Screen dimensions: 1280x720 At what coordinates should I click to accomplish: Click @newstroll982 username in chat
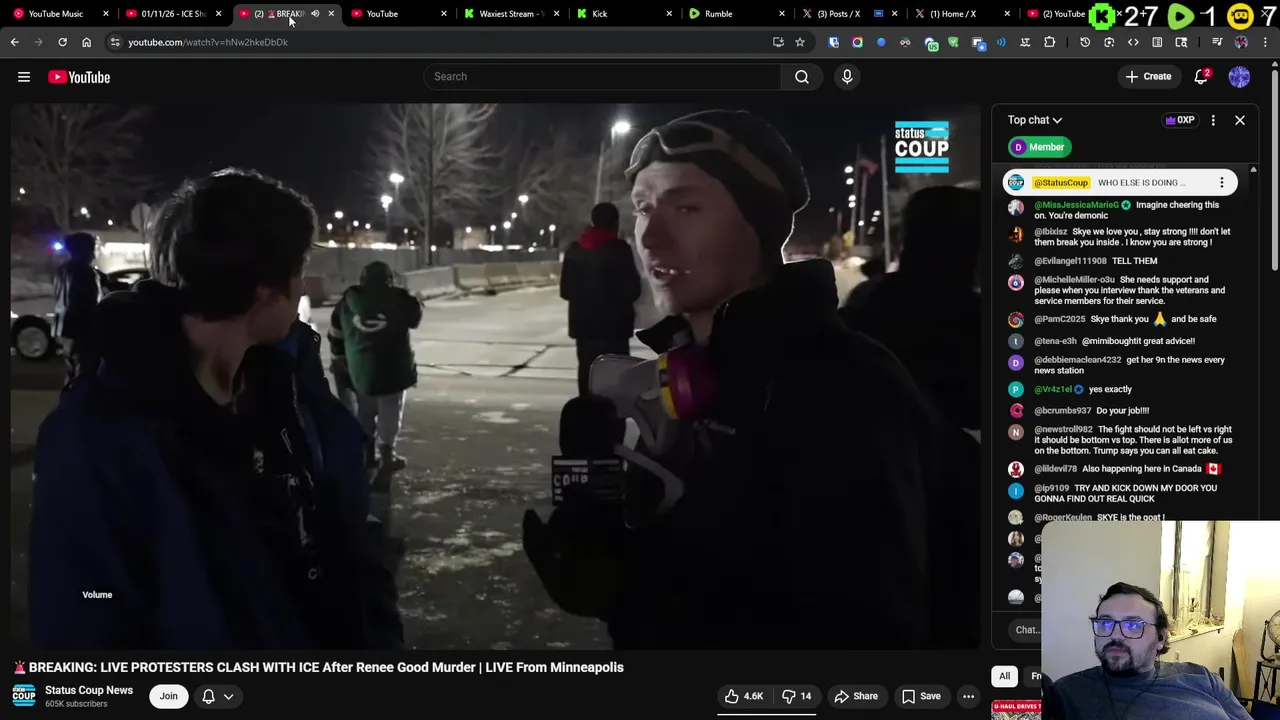[x=1063, y=429]
